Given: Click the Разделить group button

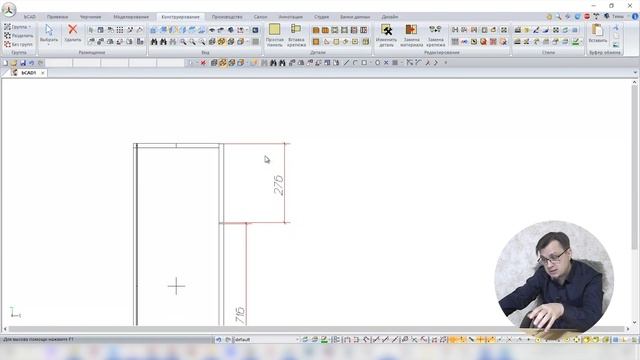Looking at the screenshot, I should (19, 36).
